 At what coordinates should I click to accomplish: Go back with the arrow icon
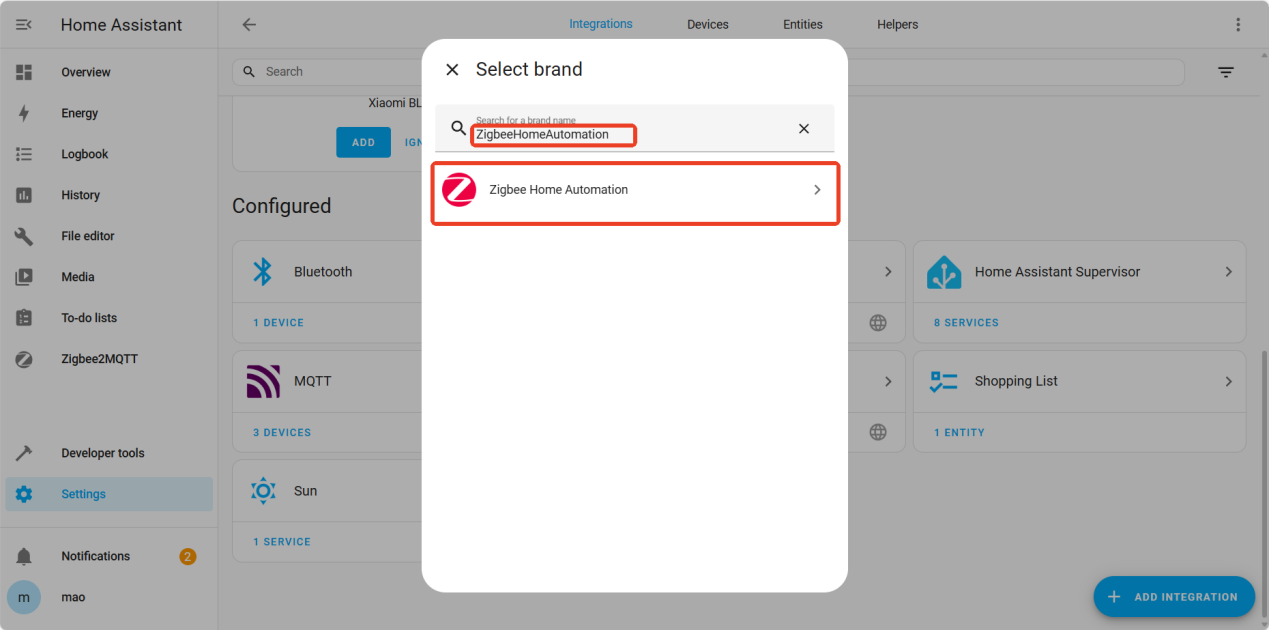click(249, 25)
